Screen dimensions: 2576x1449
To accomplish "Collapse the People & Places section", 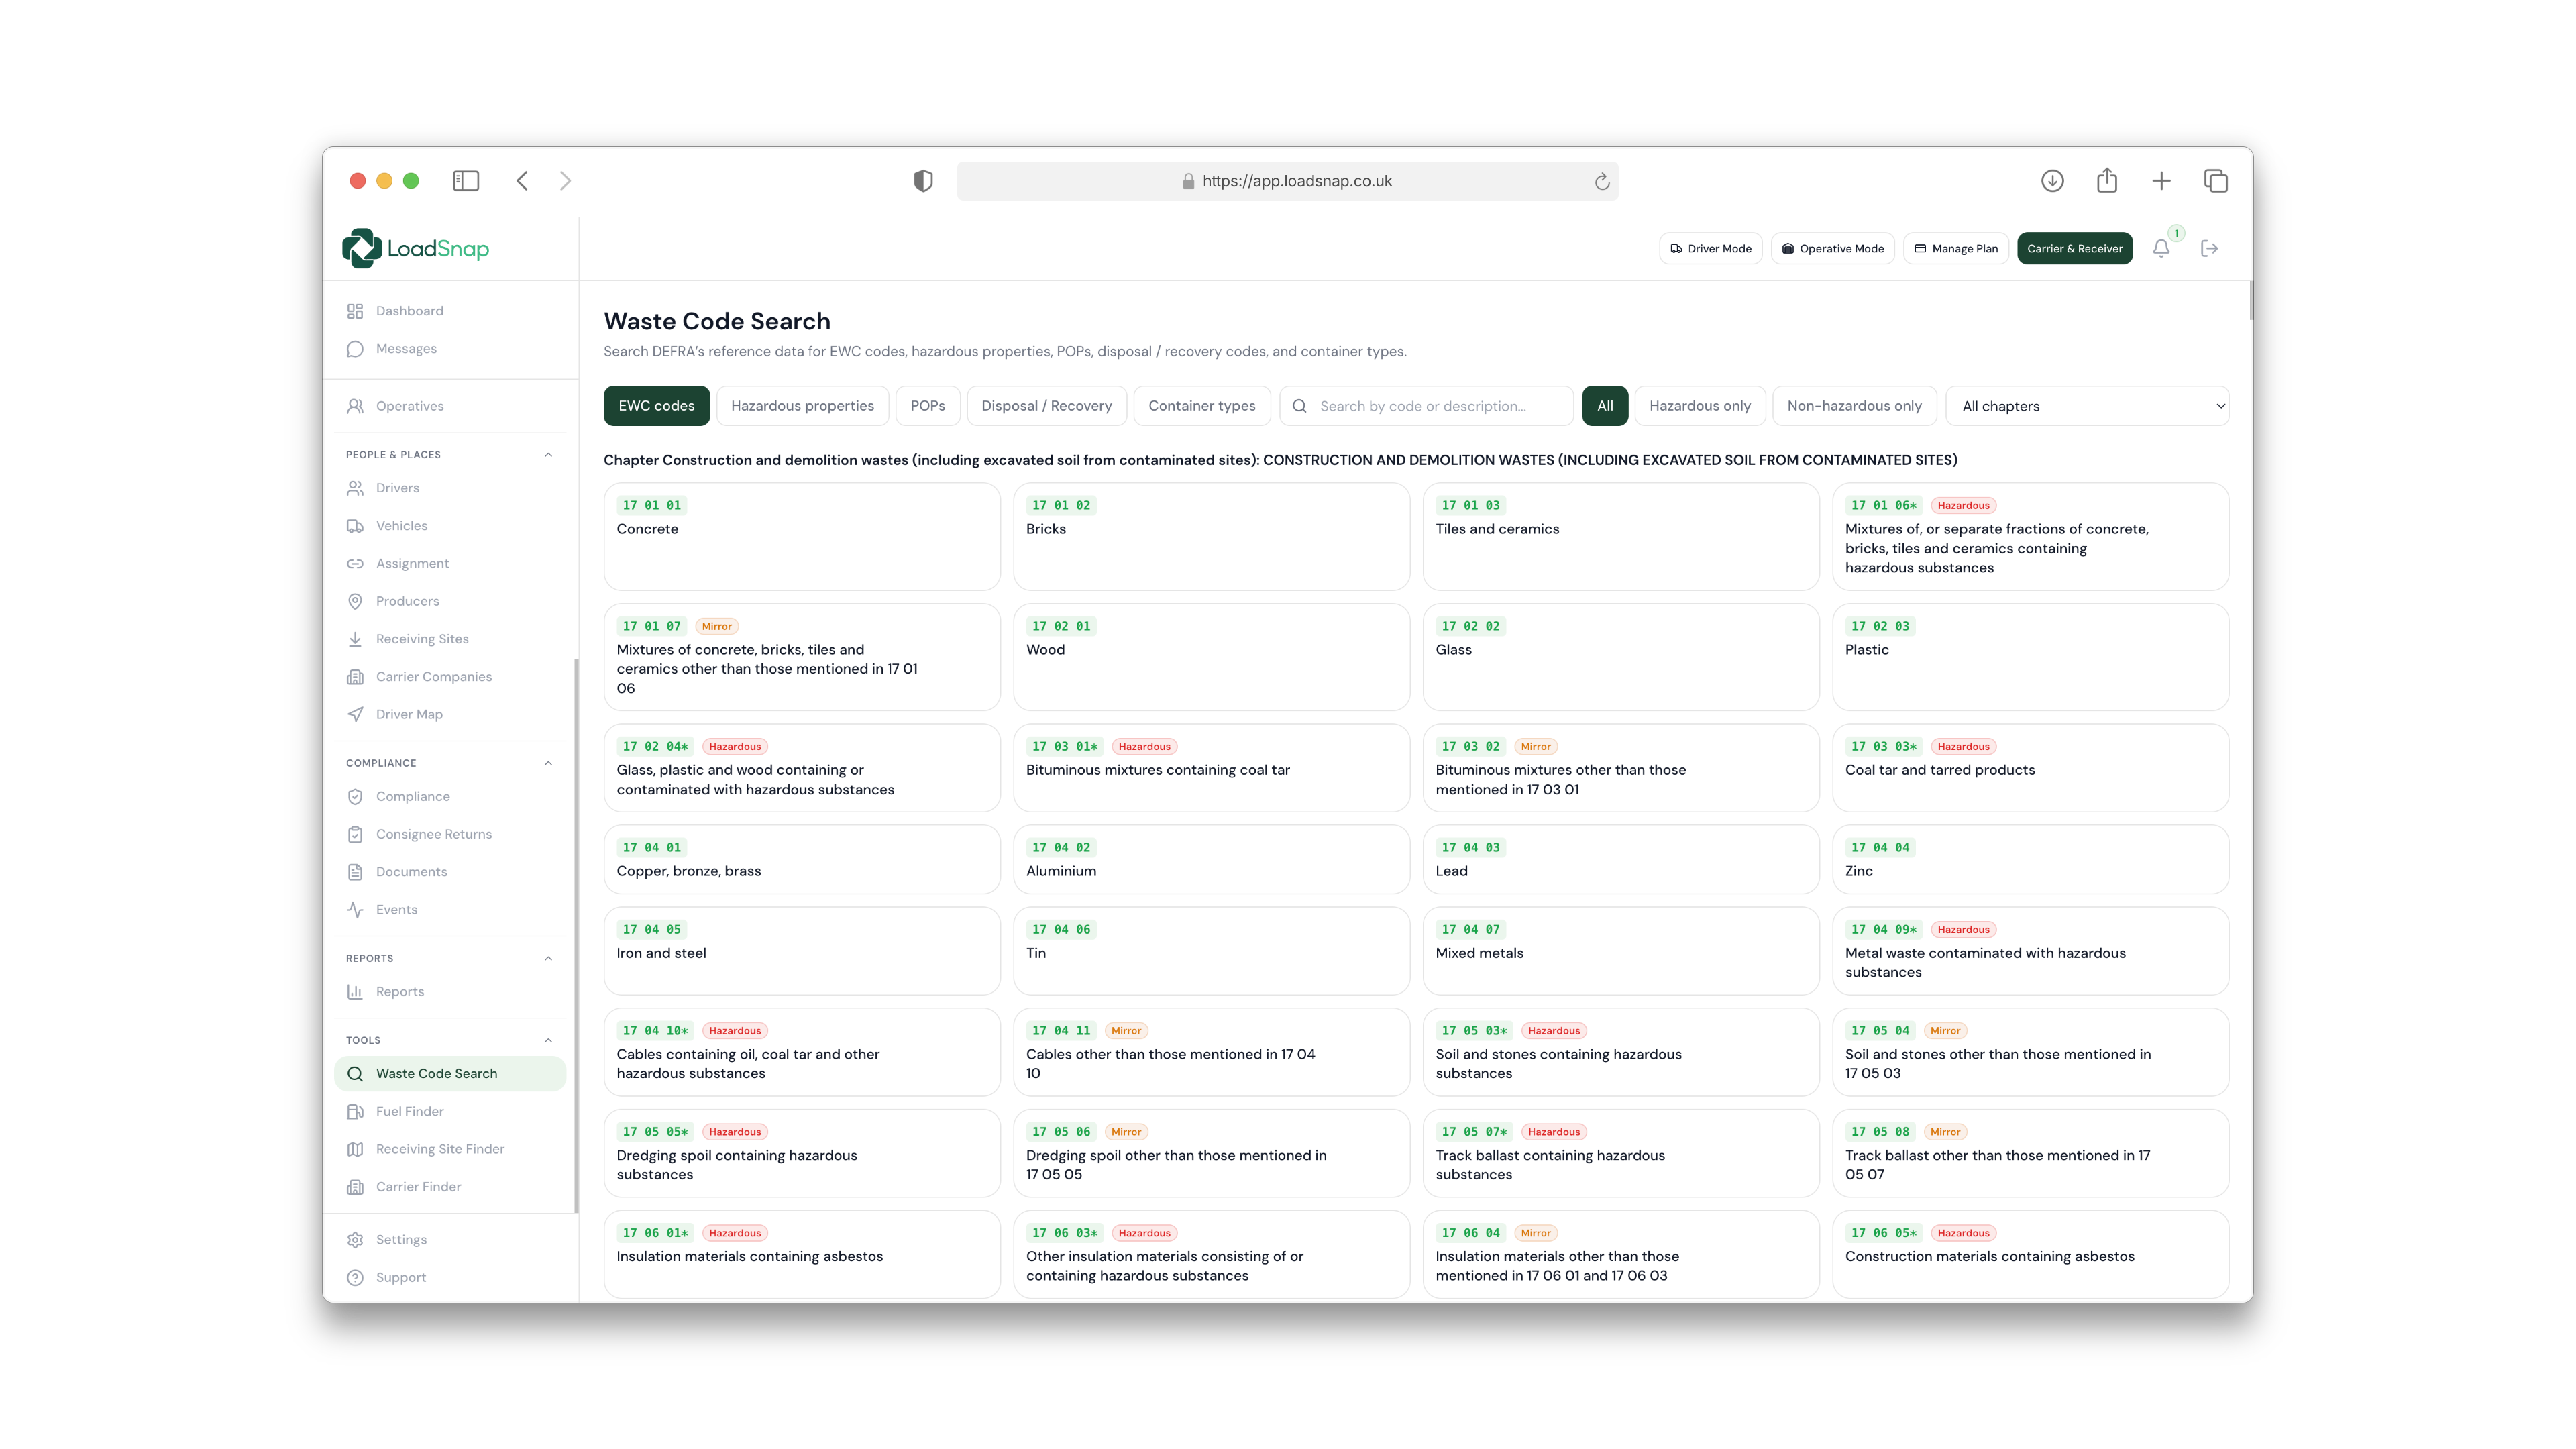I will tap(548, 455).
